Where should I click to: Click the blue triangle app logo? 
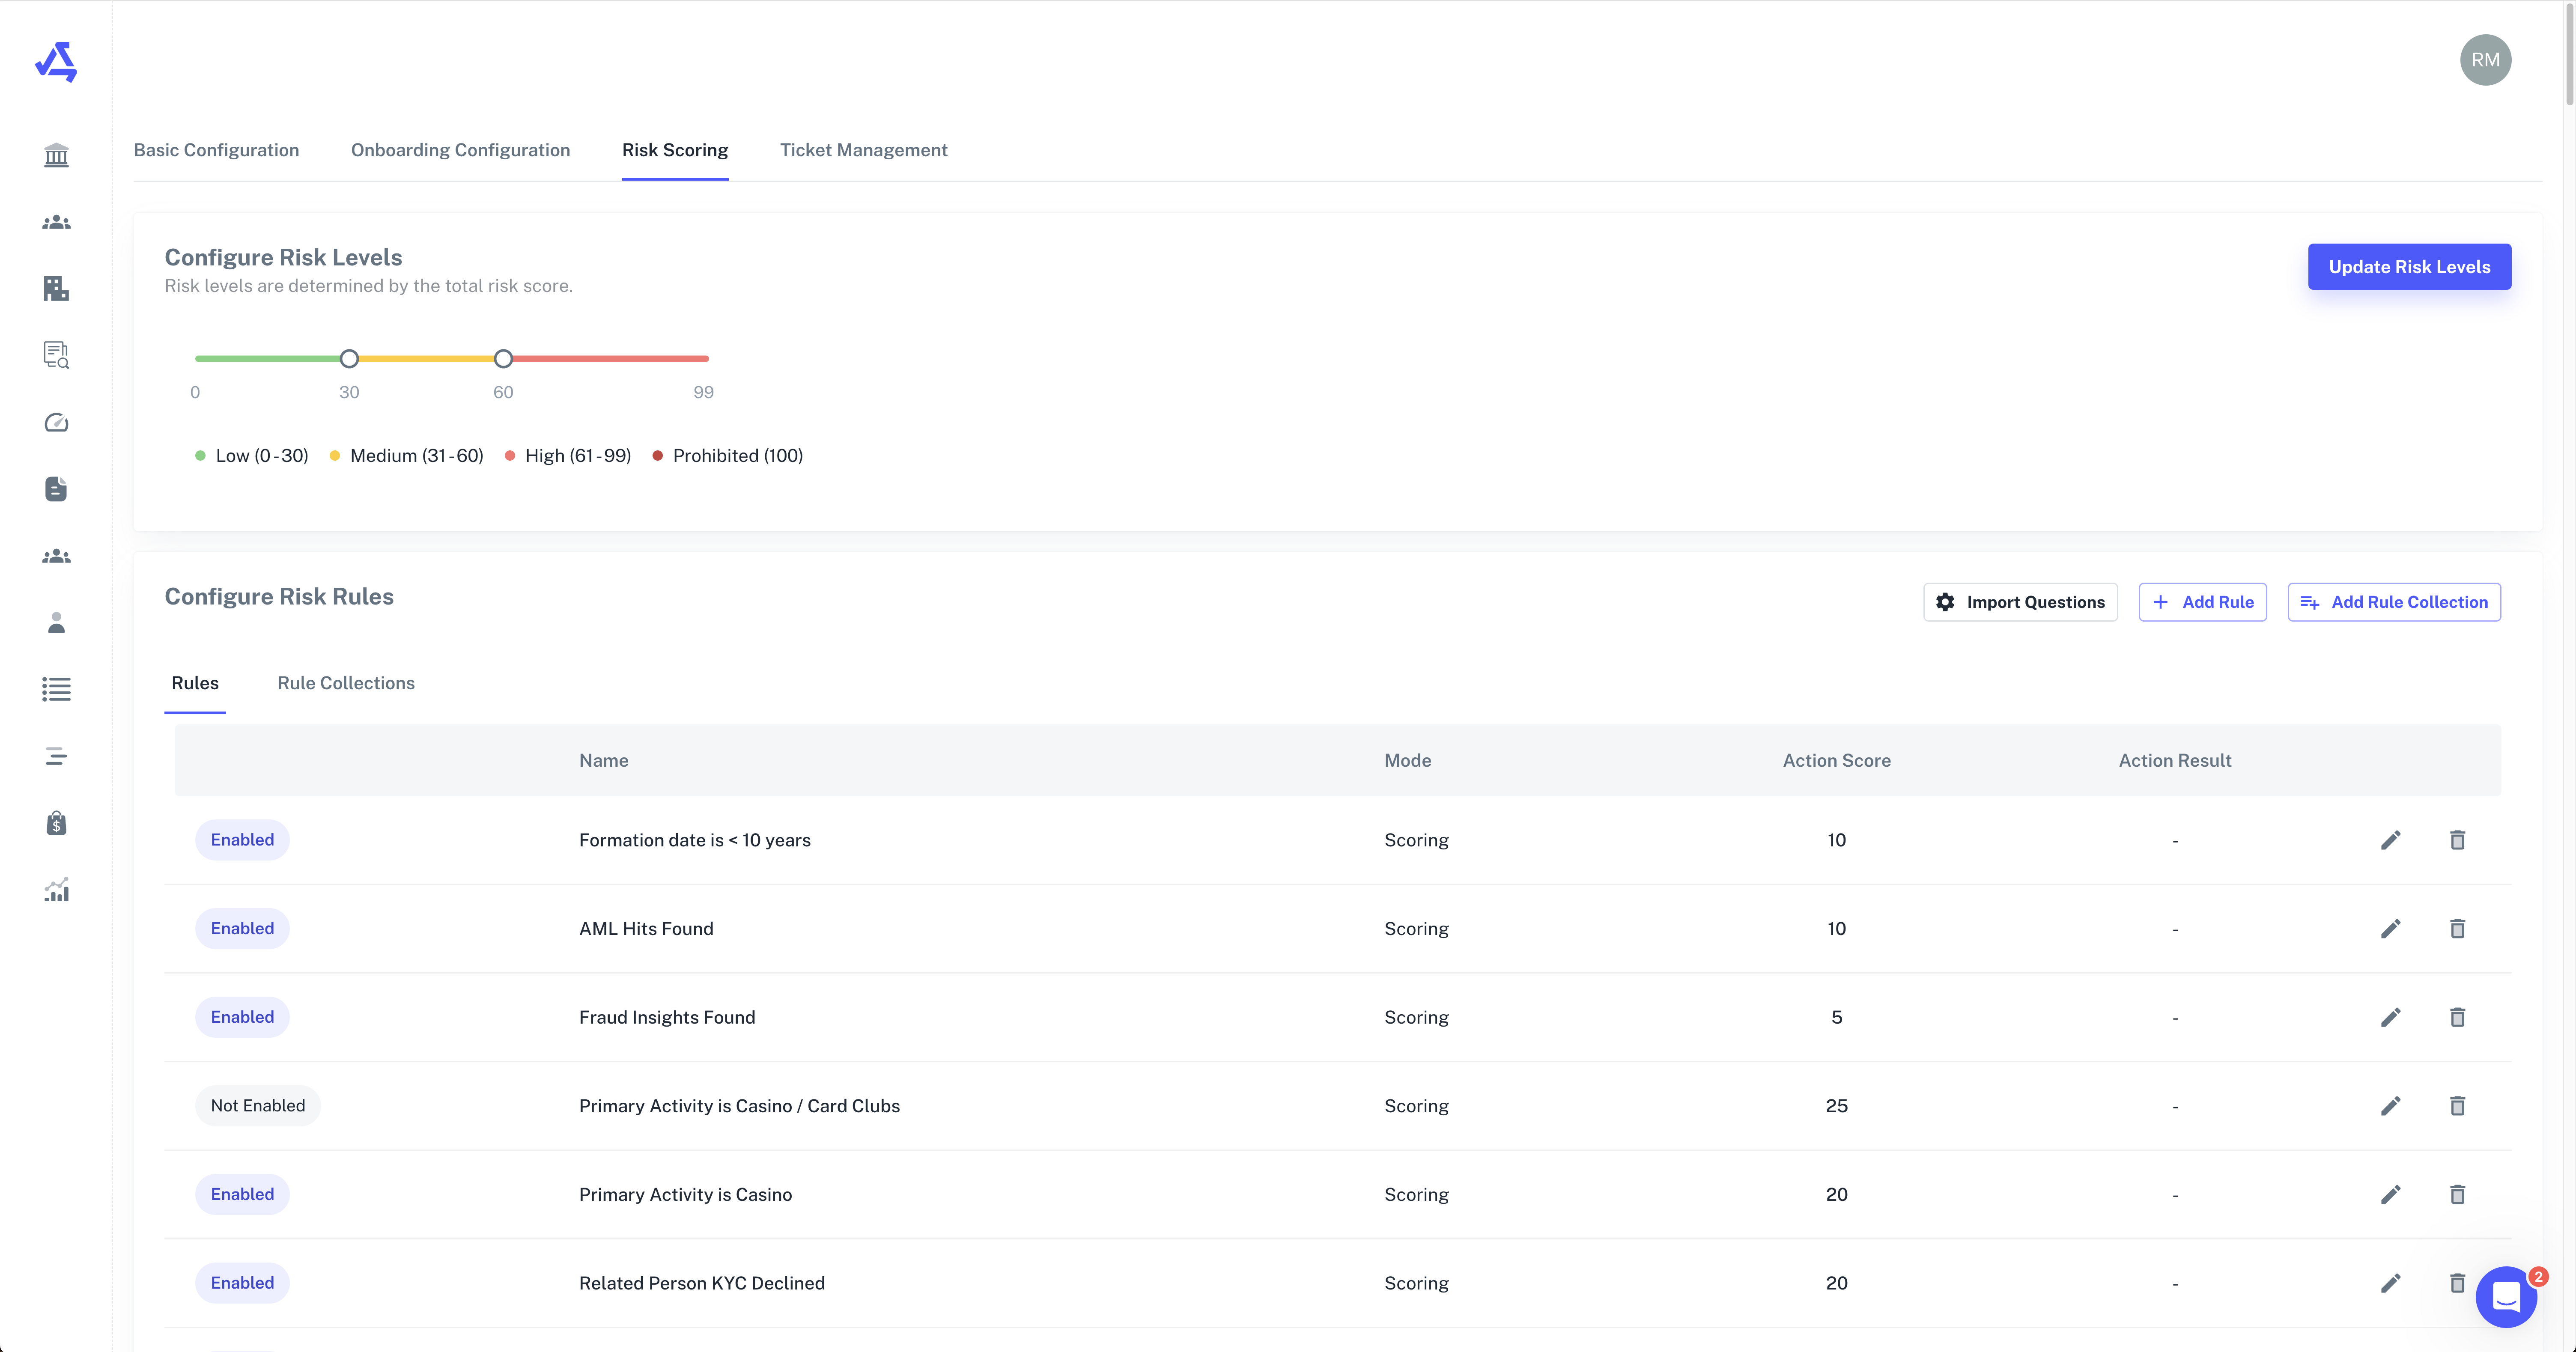pyautogui.click(x=56, y=62)
